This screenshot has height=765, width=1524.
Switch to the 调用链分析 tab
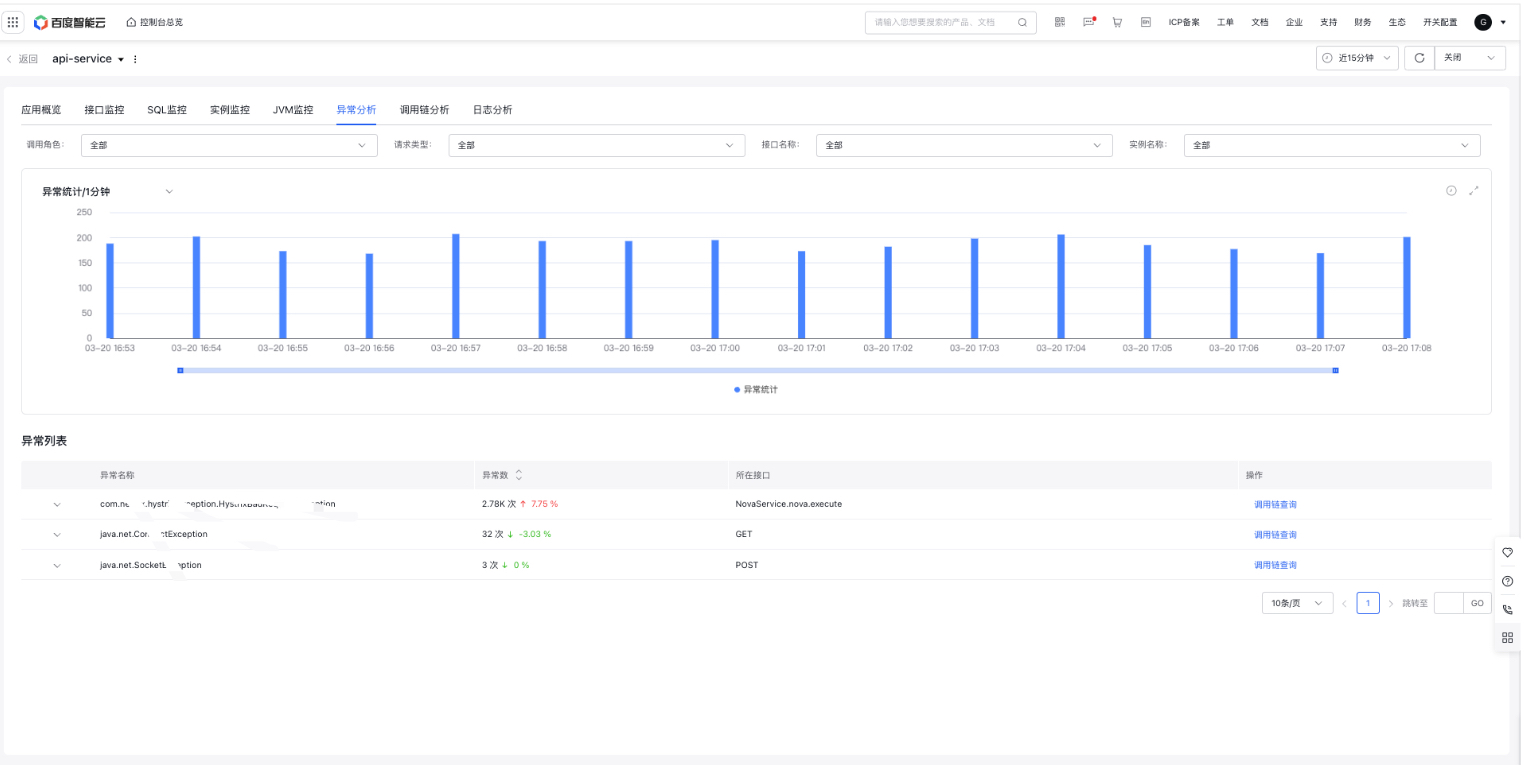coord(424,110)
